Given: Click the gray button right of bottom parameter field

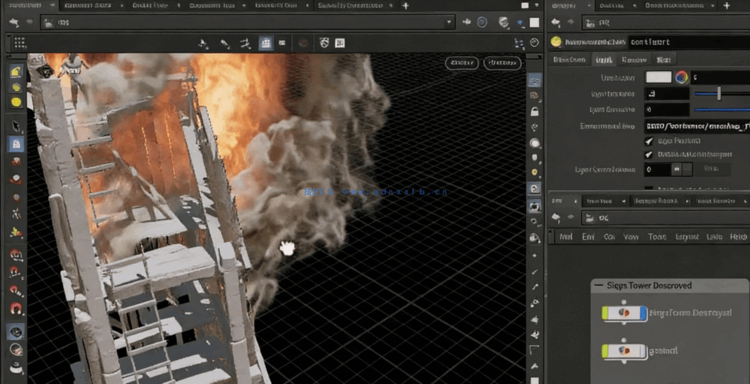Looking at the screenshot, I should [x=713, y=169].
